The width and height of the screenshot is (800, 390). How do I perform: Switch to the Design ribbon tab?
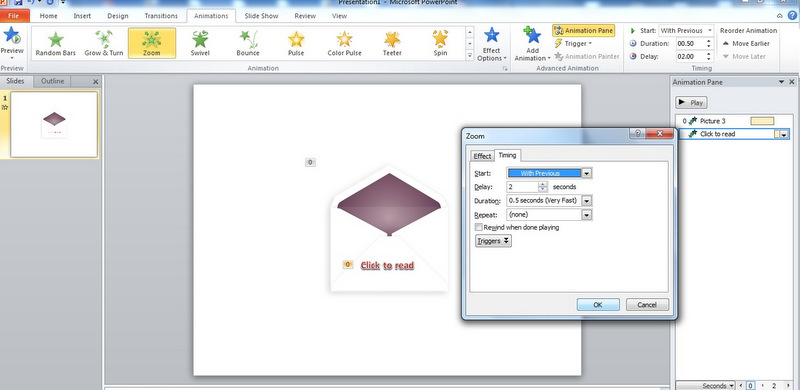[x=118, y=16]
